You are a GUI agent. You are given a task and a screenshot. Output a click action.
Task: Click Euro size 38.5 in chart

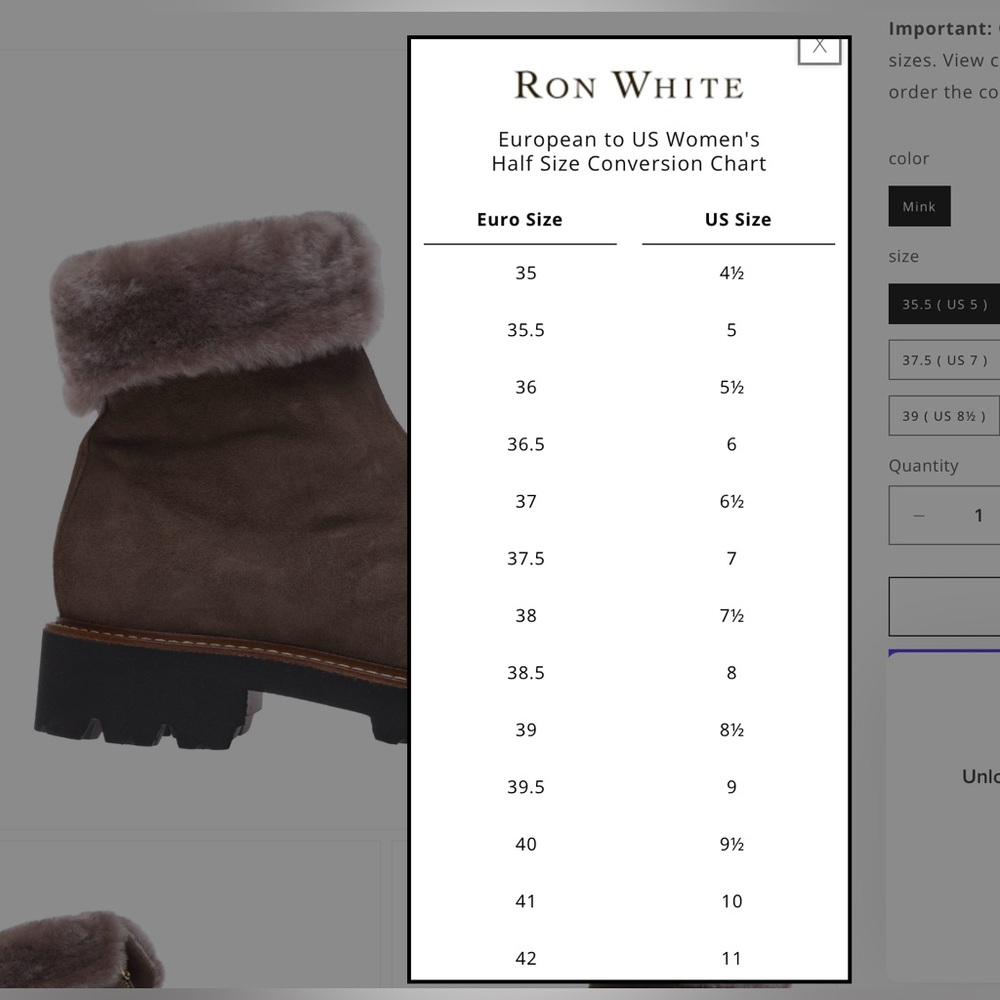tap(526, 672)
